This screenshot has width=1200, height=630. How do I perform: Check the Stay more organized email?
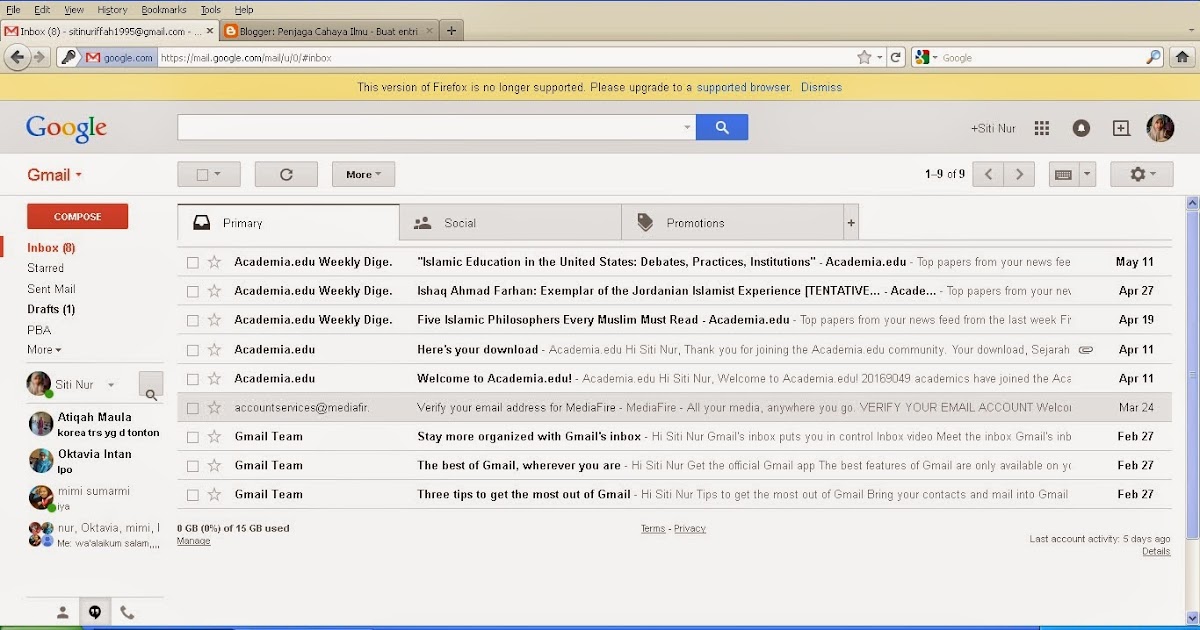click(x=193, y=437)
